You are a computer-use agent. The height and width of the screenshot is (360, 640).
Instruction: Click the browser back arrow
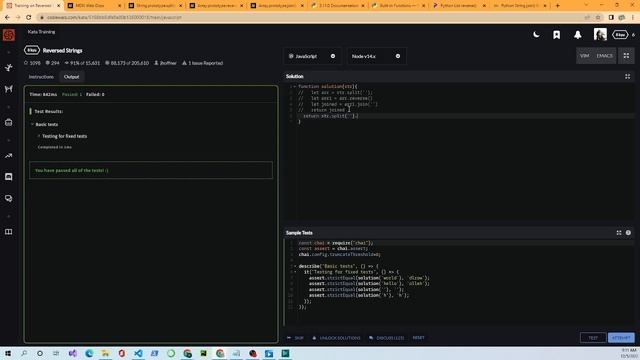pyautogui.click(x=7, y=18)
